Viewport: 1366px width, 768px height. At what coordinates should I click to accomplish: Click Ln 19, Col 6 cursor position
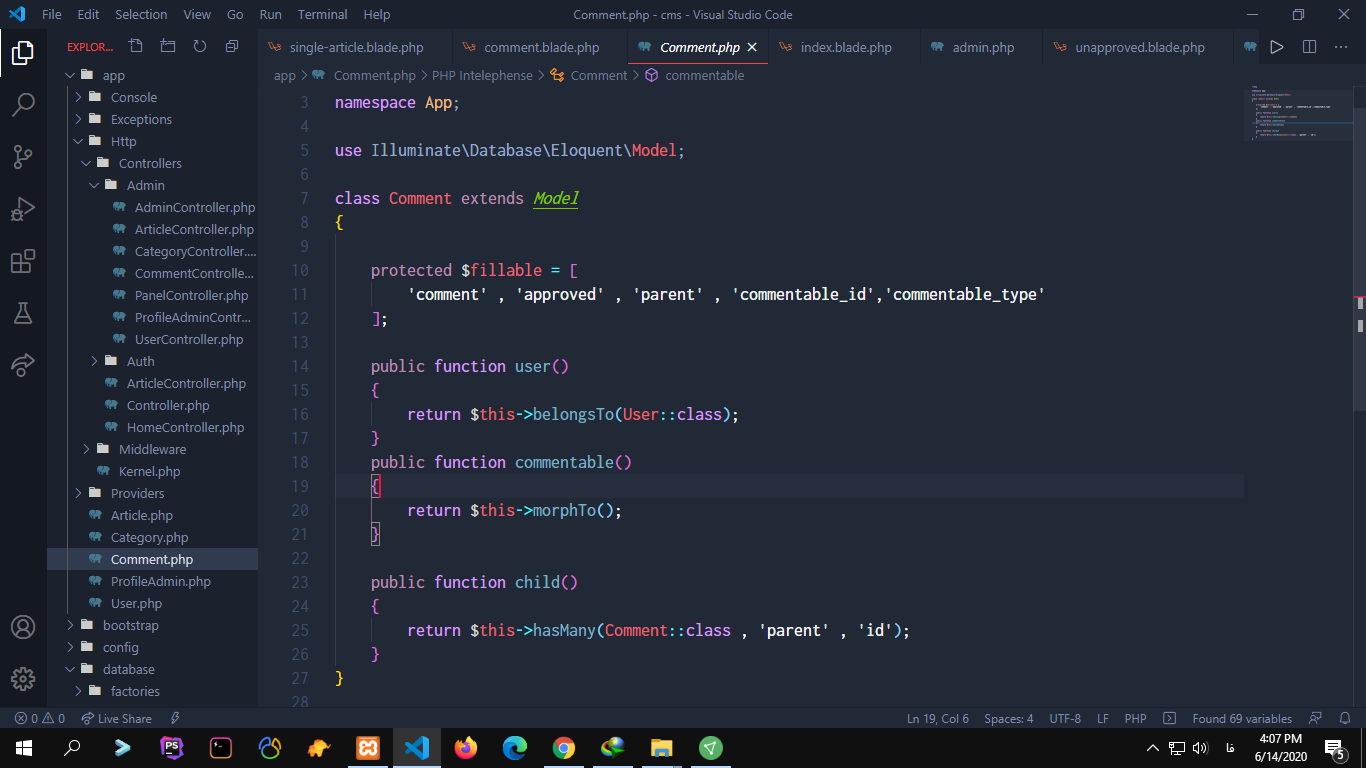click(x=938, y=718)
